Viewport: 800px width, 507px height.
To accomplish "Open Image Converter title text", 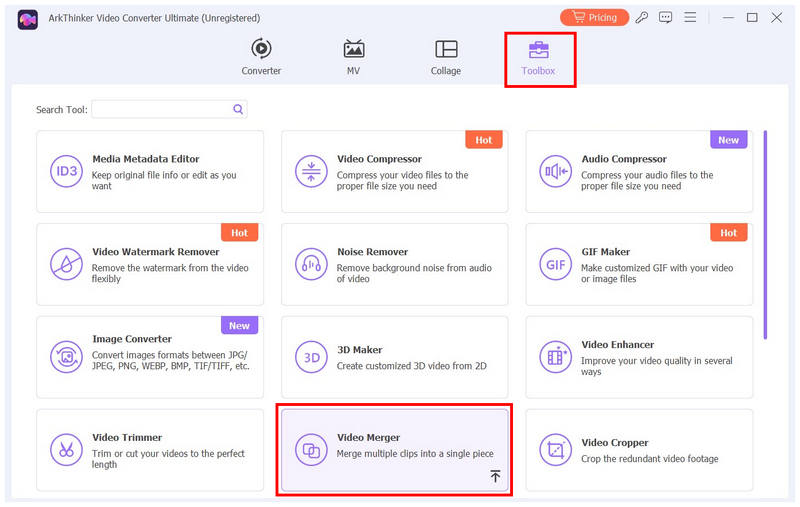I will click(132, 339).
